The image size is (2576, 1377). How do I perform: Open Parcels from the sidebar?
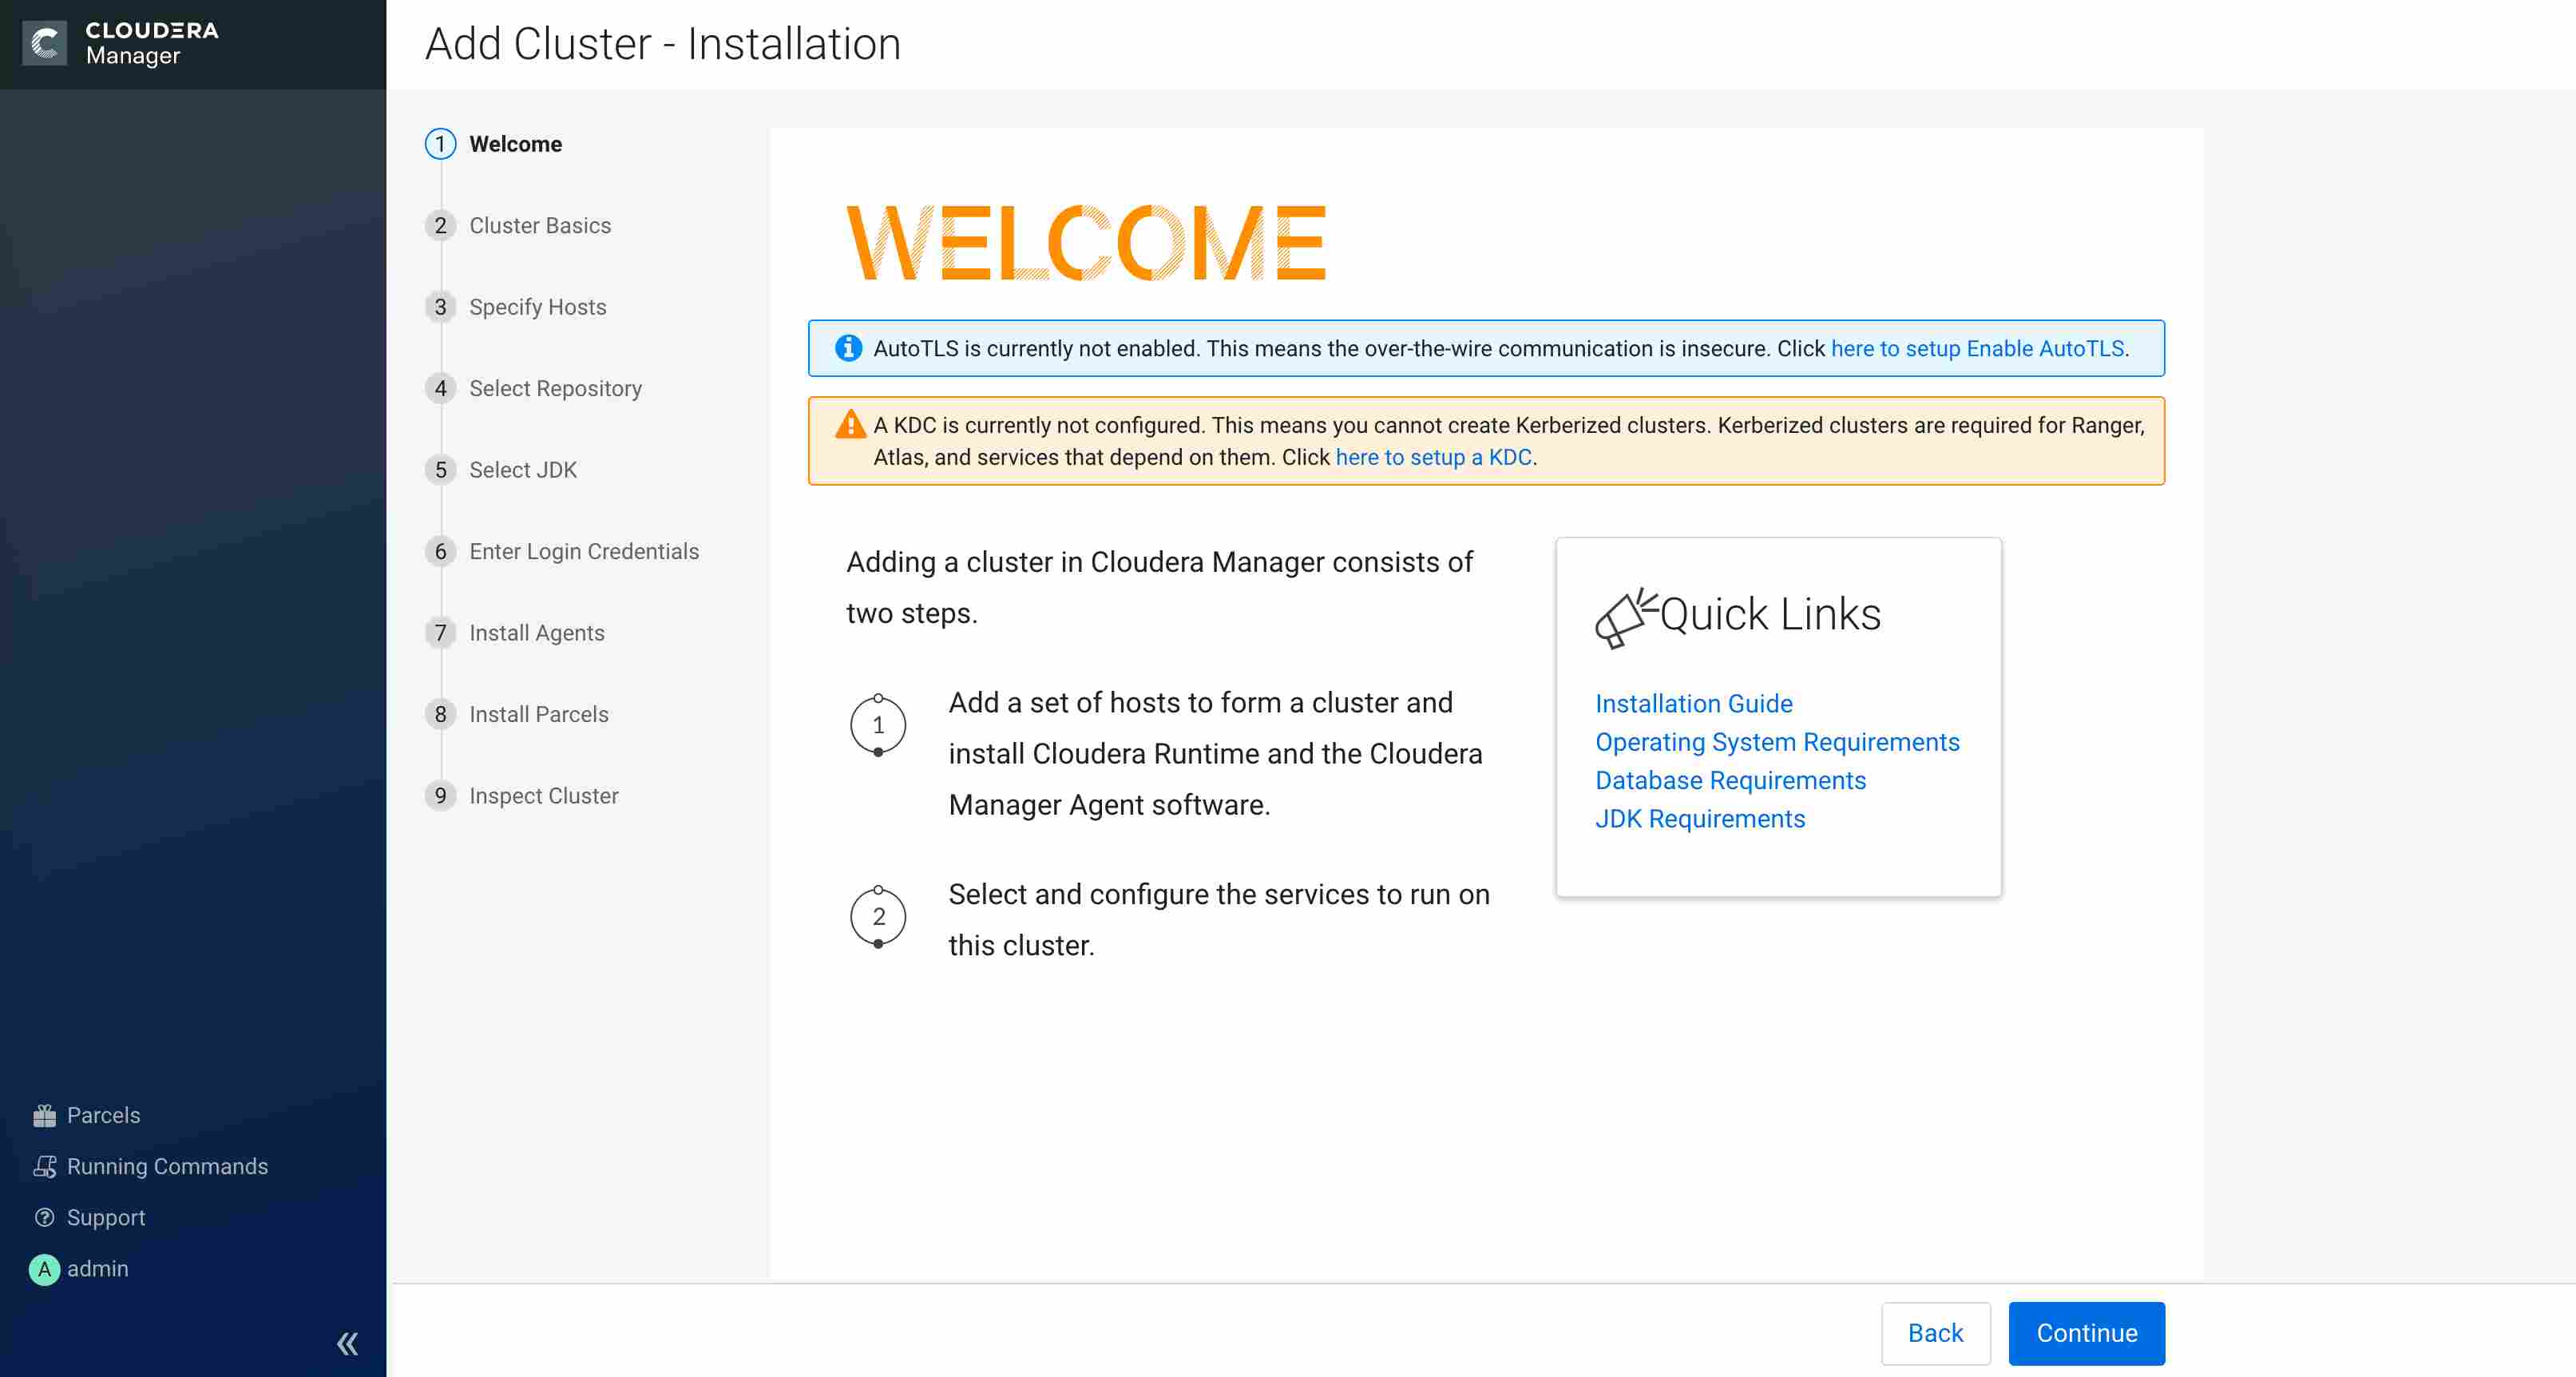[102, 1115]
